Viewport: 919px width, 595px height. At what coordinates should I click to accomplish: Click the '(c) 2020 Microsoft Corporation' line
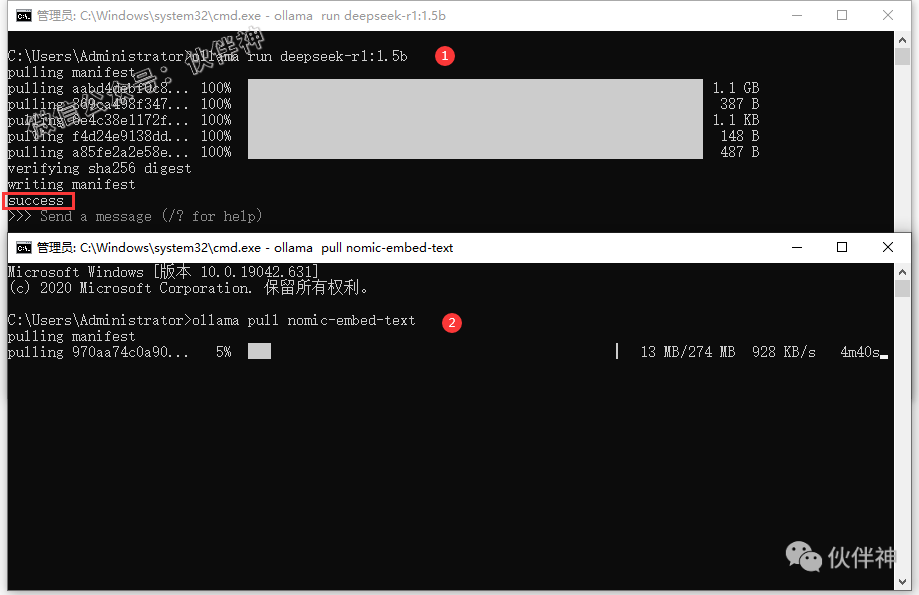tap(189, 288)
